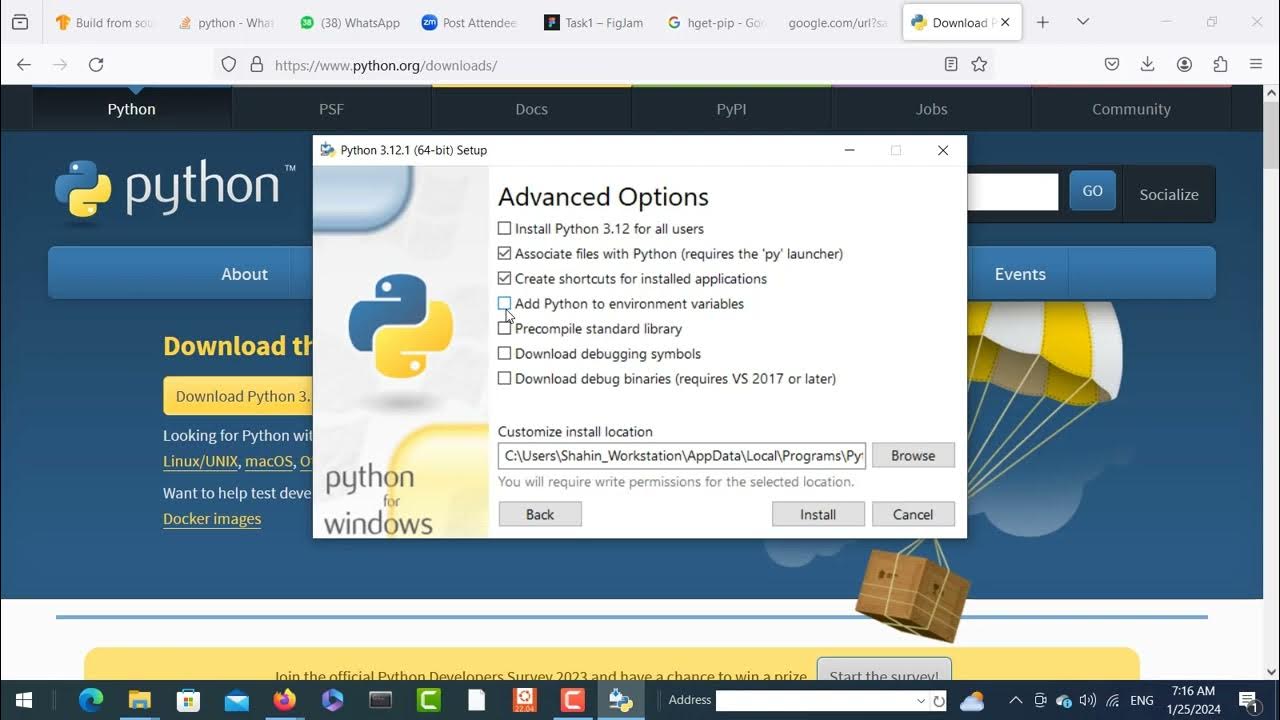This screenshot has width=1280, height=720.
Task: Show hidden system tray icons chevron
Action: click(x=1015, y=700)
